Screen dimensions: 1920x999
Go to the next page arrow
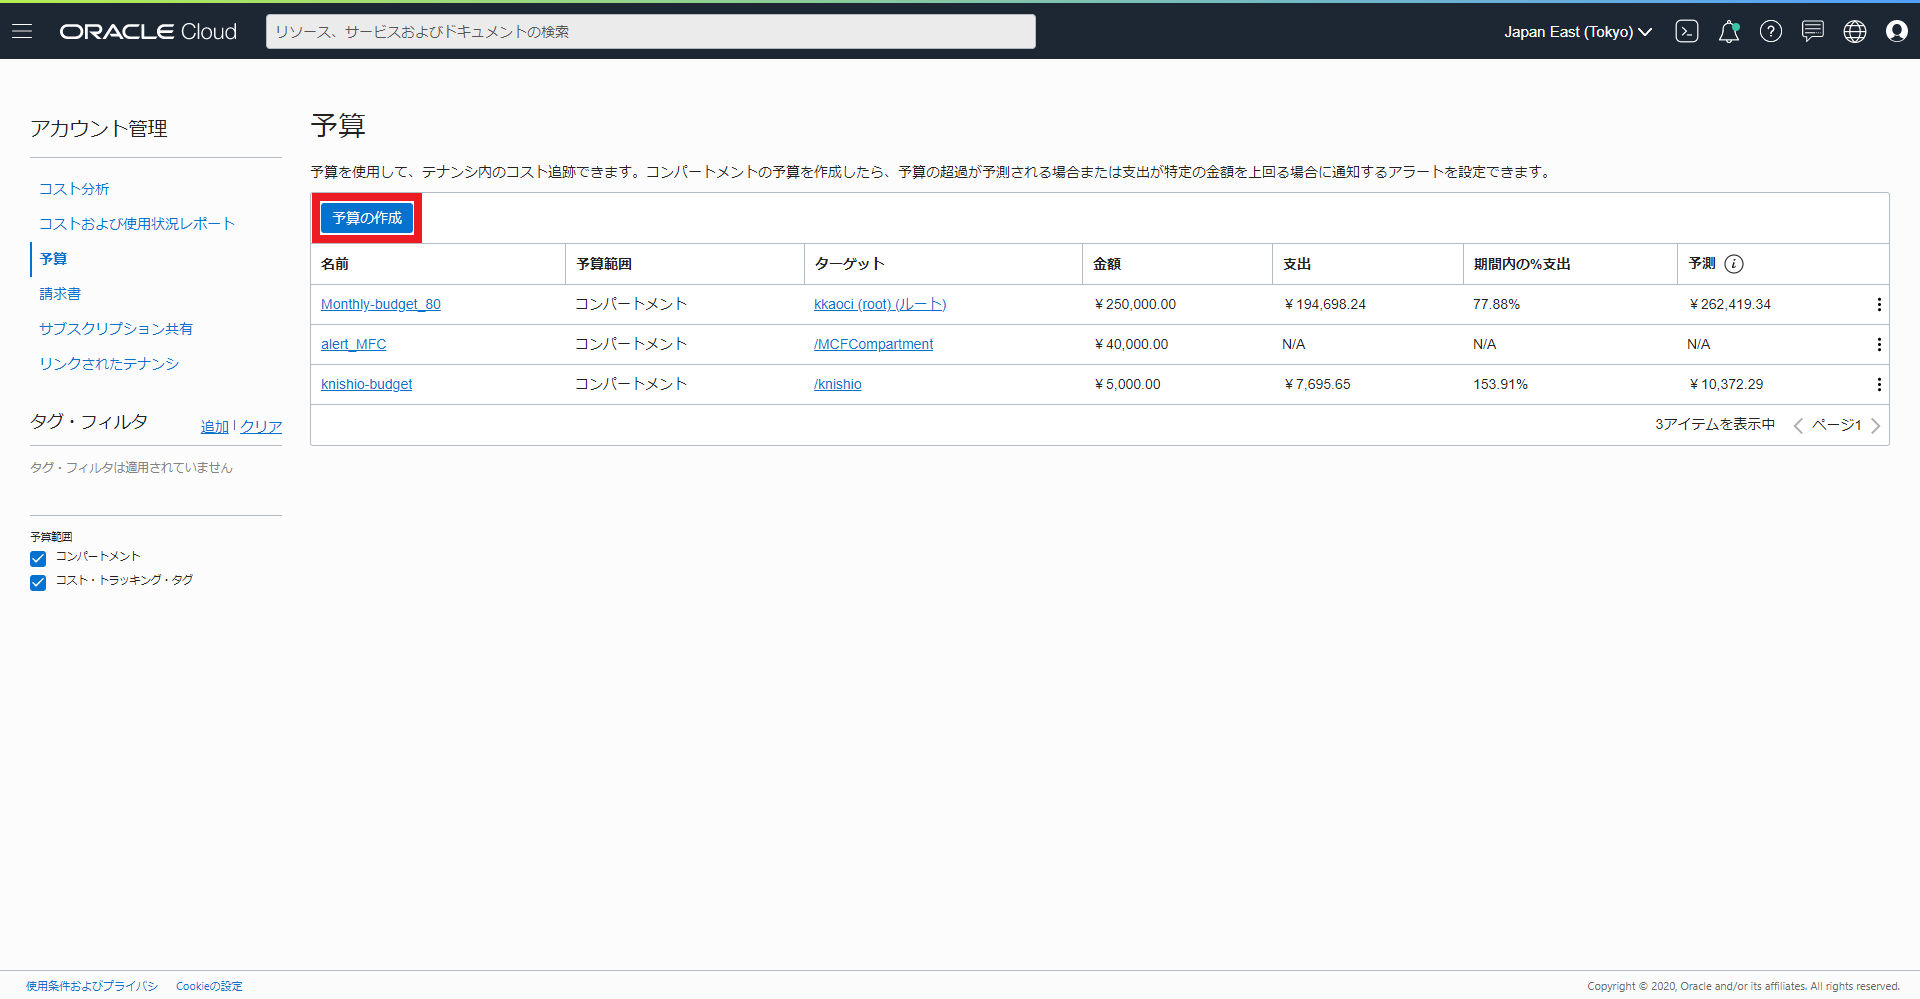point(1875,425)
